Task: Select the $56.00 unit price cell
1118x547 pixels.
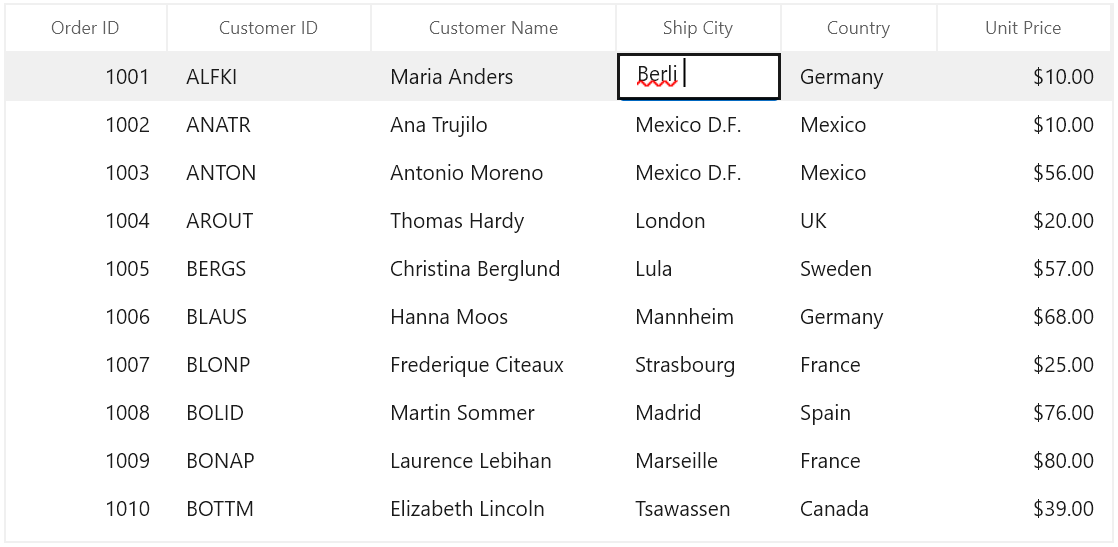Action: tap(1063, 173)
